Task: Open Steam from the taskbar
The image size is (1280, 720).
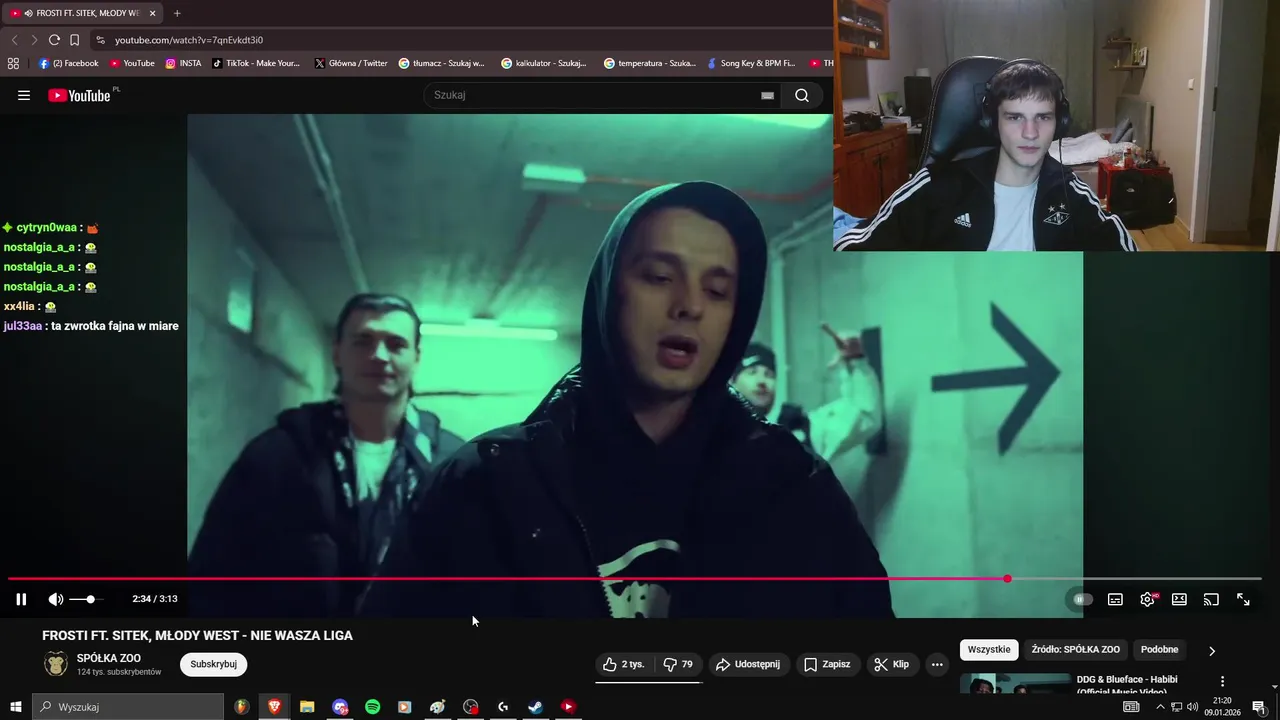Action: [x=535, y=707]
